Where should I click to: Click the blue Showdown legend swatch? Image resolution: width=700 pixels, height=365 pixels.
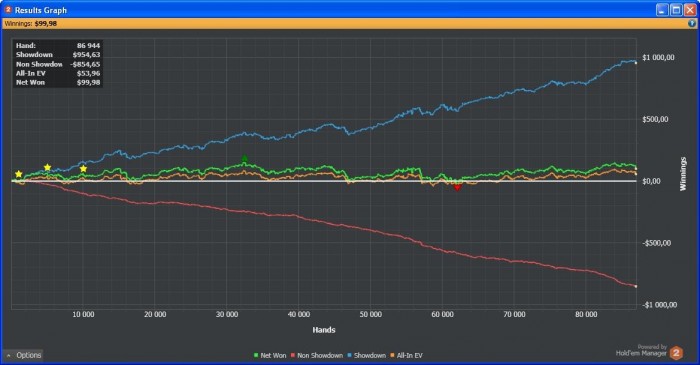pos(350,356)
